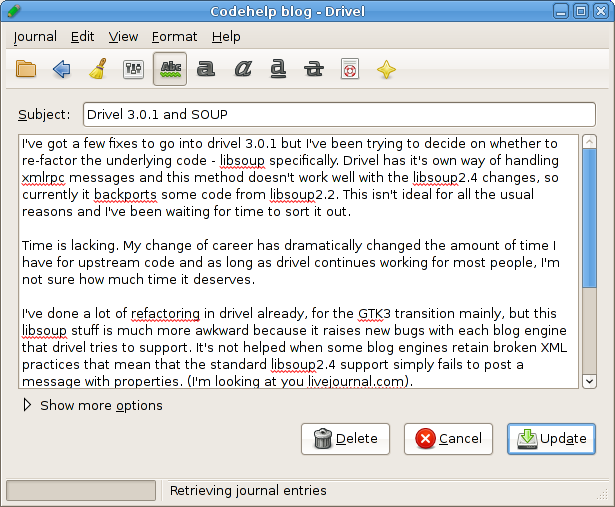Click the word GTK3 in the text
Screen dimensions: 615x507
pyautogui.click(x=374, y=314)
